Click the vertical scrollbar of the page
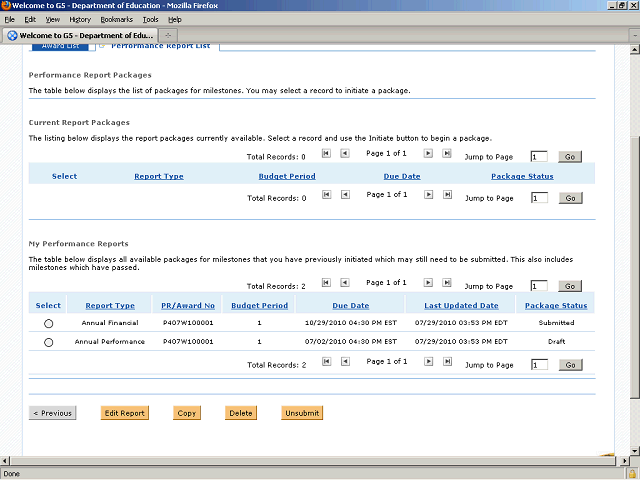640x480 pixels. coord(633,250)
